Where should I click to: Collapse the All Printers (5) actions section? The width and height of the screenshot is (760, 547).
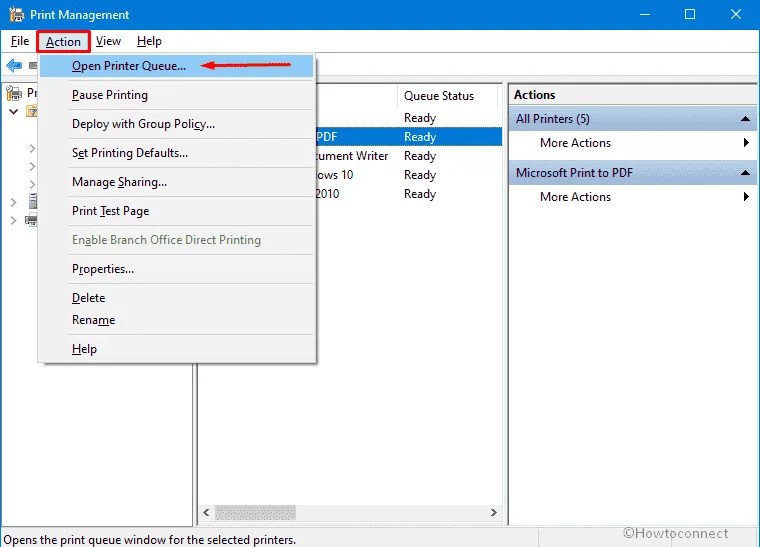tap(745, 119)
